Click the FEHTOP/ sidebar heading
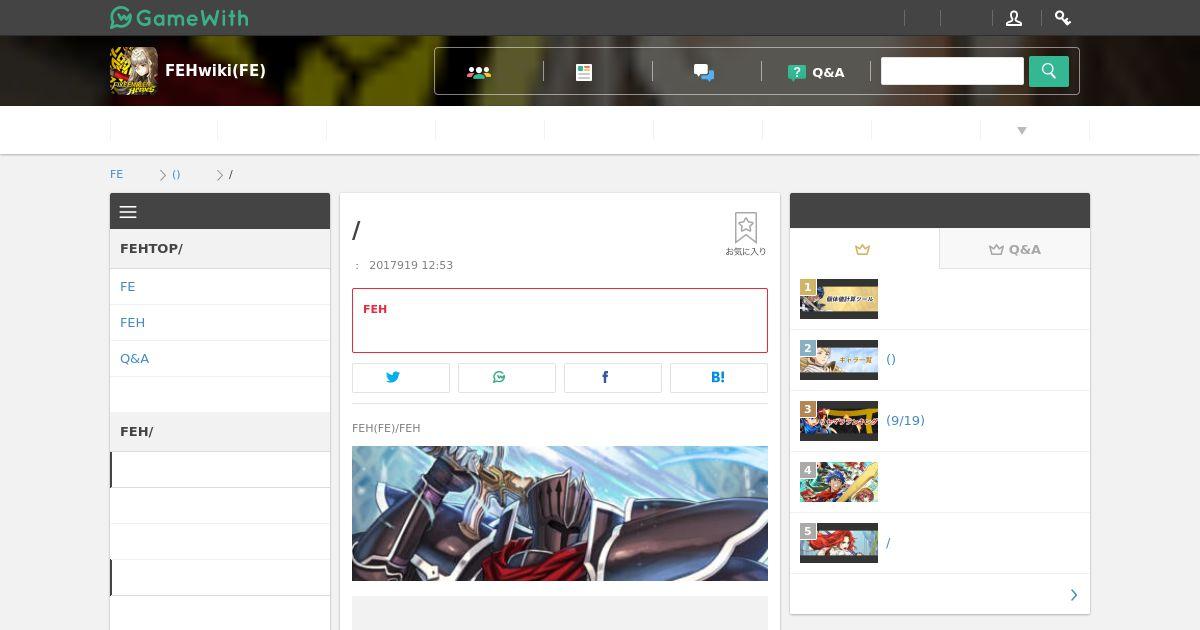 pyautogui.click(x=220, y=249)
